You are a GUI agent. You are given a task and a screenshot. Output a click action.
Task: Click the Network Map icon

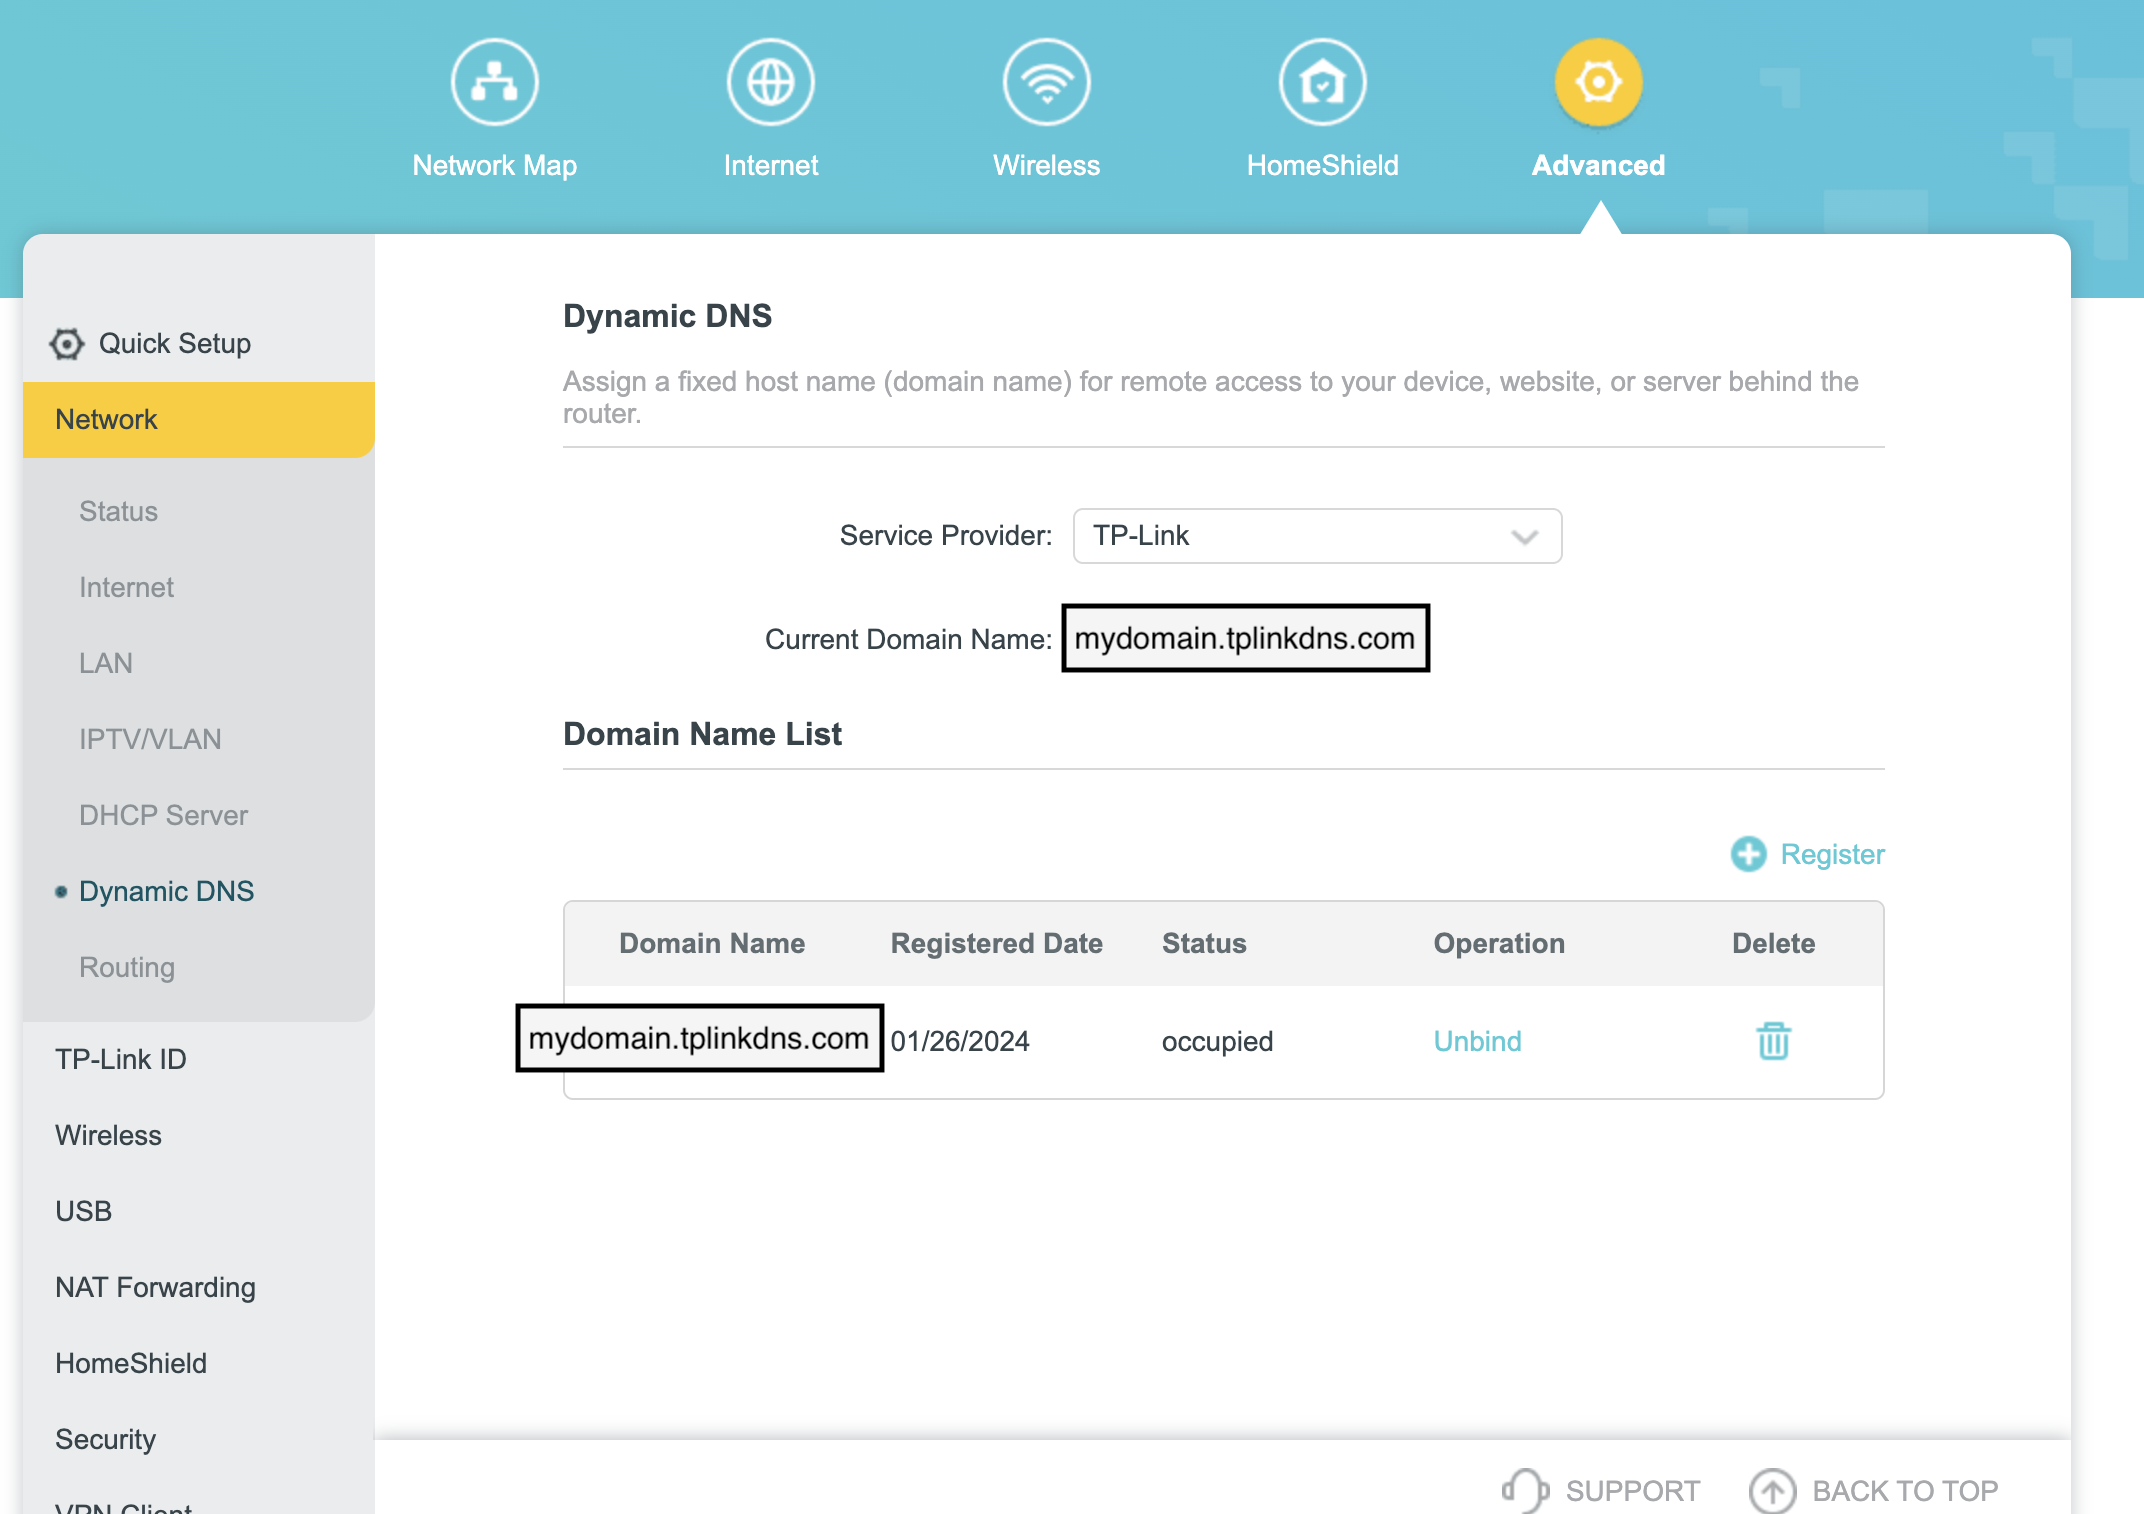[x=494, y=82]
